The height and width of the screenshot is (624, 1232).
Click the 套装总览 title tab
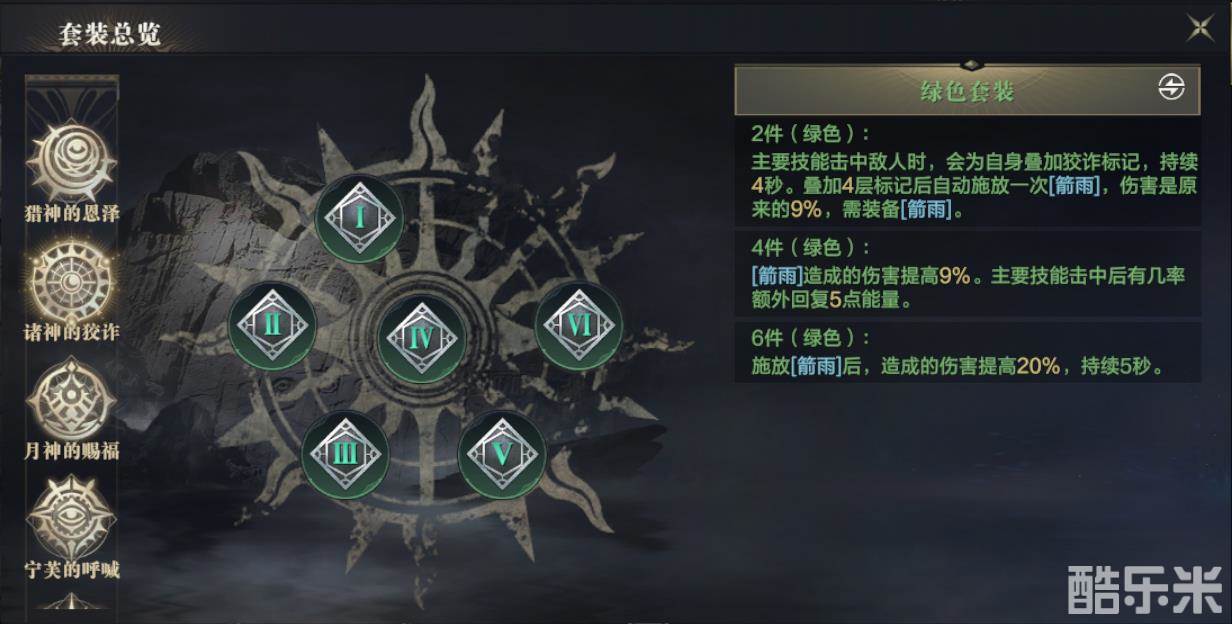(109, 33)
